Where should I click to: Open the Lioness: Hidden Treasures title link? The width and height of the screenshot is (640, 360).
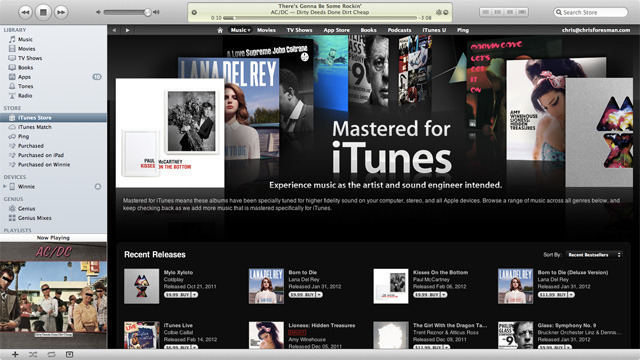322,325
